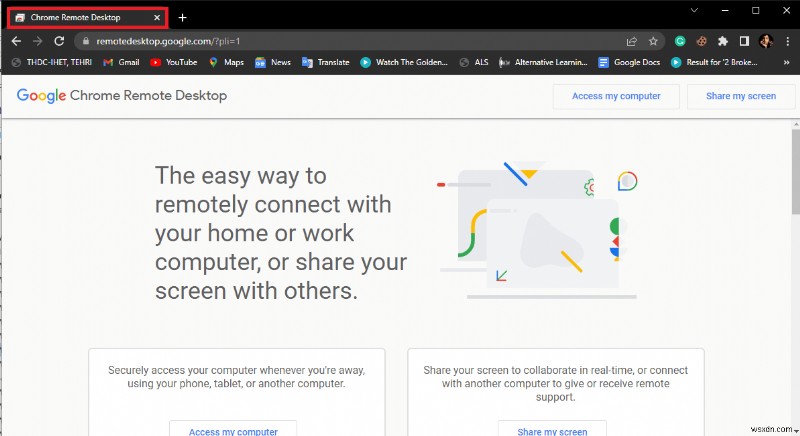Click Access my computer in the lower card

(x=233, y=431)
